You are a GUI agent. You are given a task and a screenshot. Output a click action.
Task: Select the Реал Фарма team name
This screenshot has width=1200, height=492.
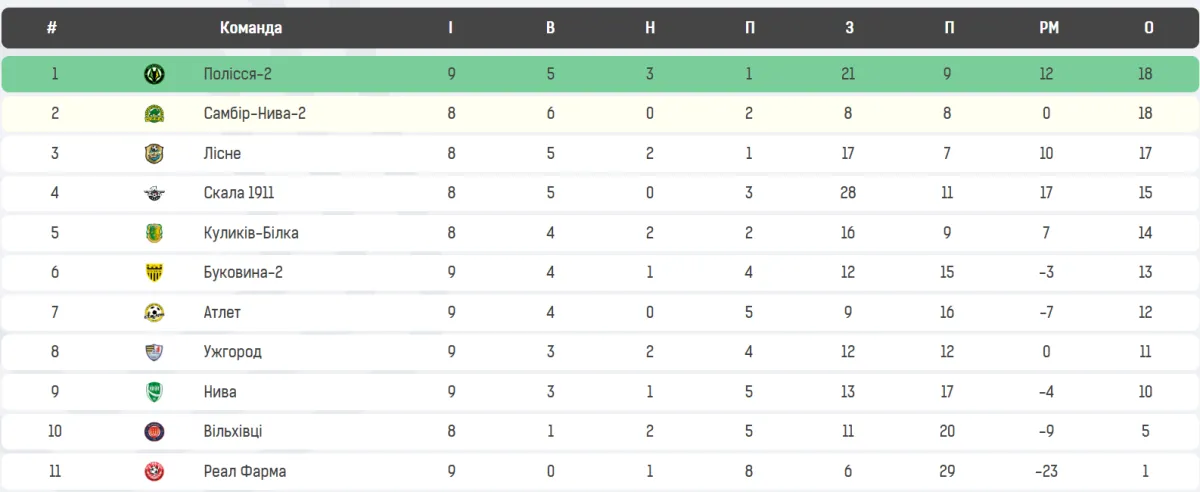[244, 471]
